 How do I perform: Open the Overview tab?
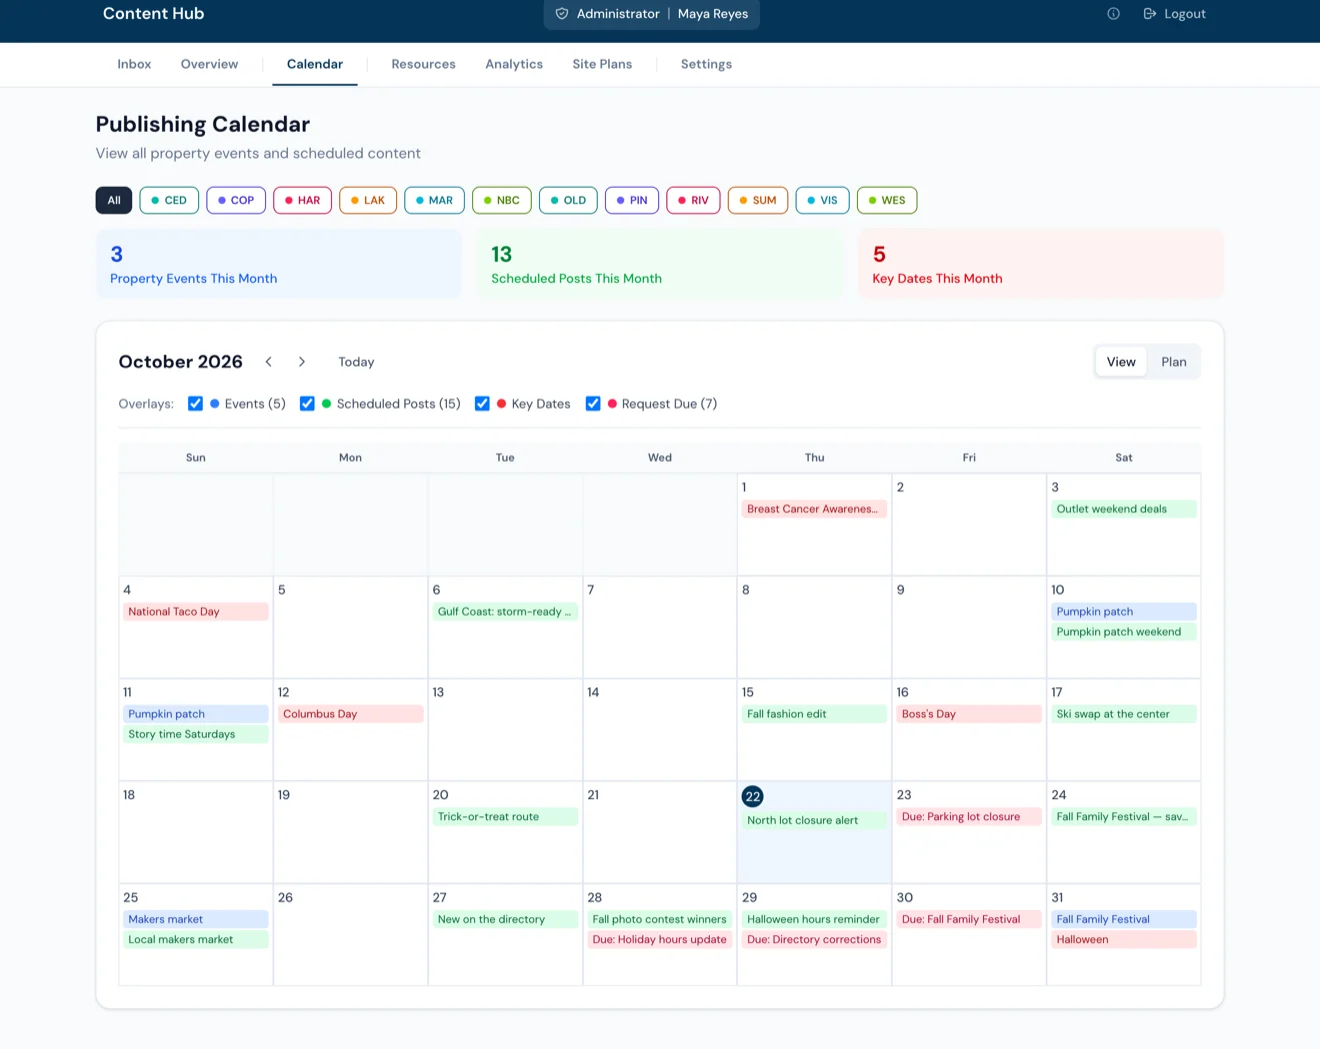pyautogui.click(x=209, y=64)
